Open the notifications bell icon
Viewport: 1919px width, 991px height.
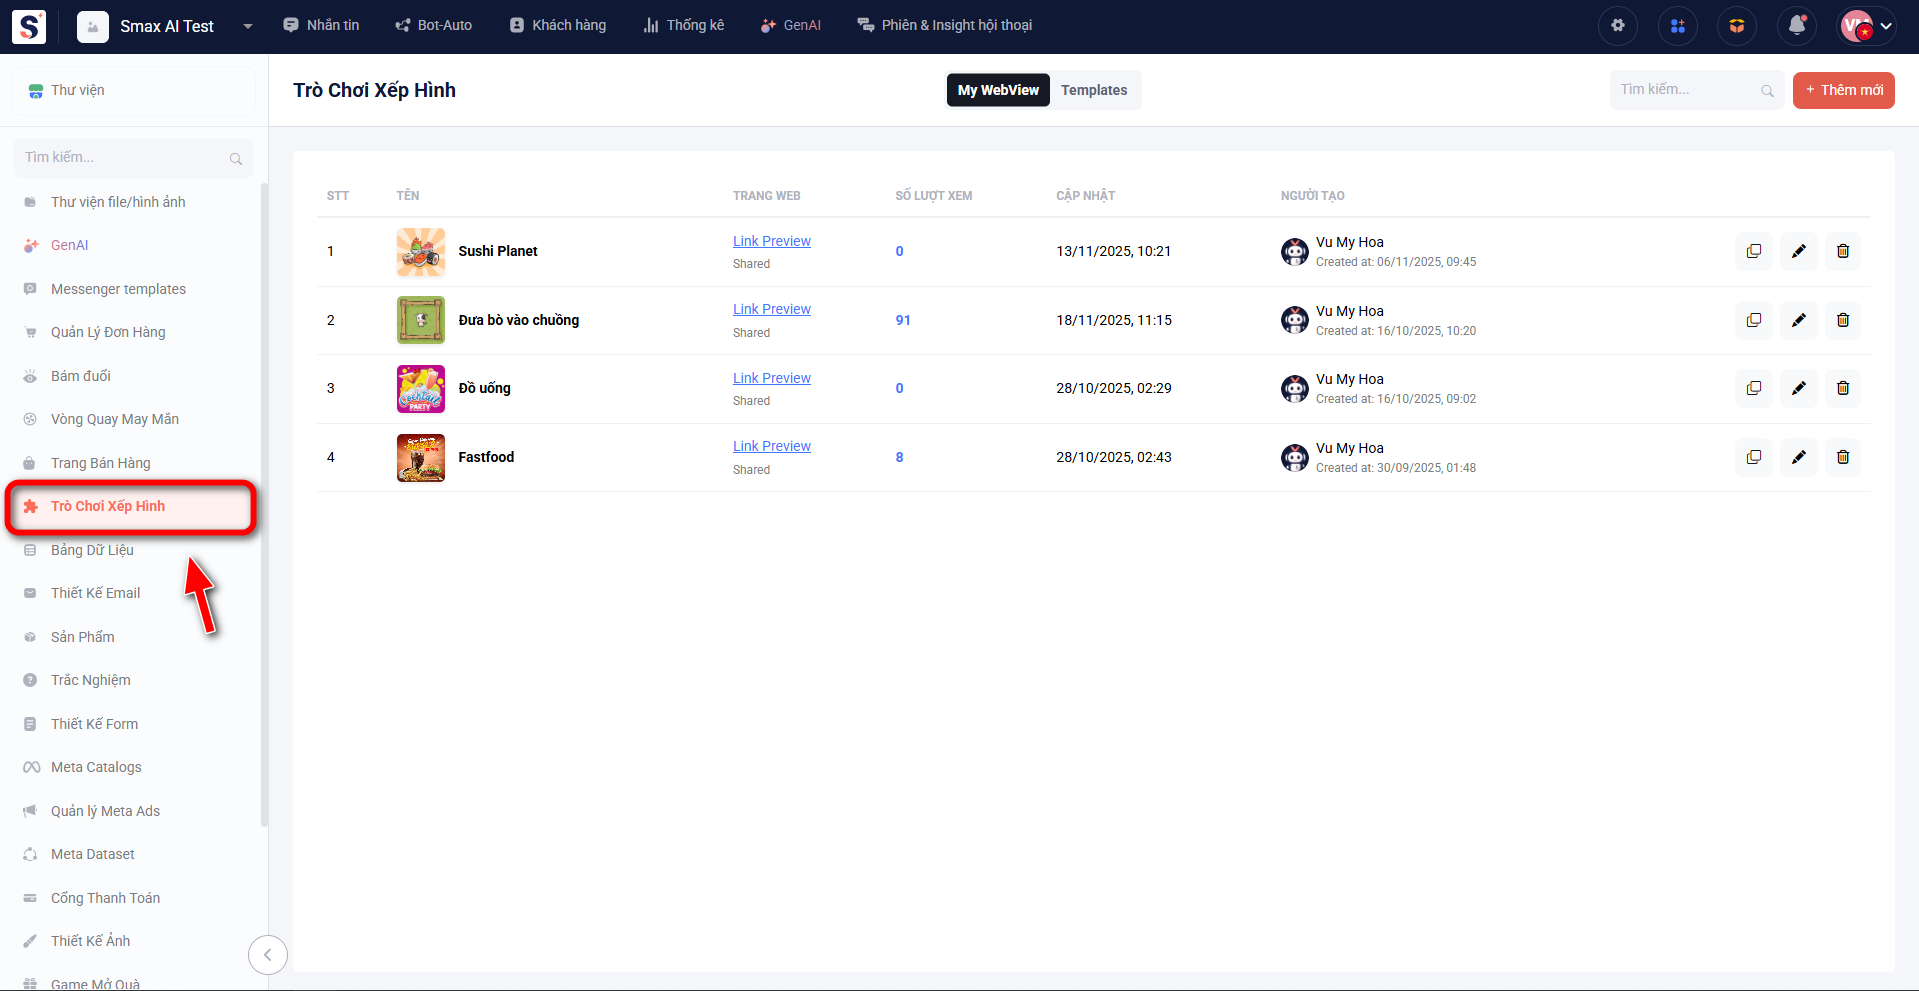coord(1796,26)
